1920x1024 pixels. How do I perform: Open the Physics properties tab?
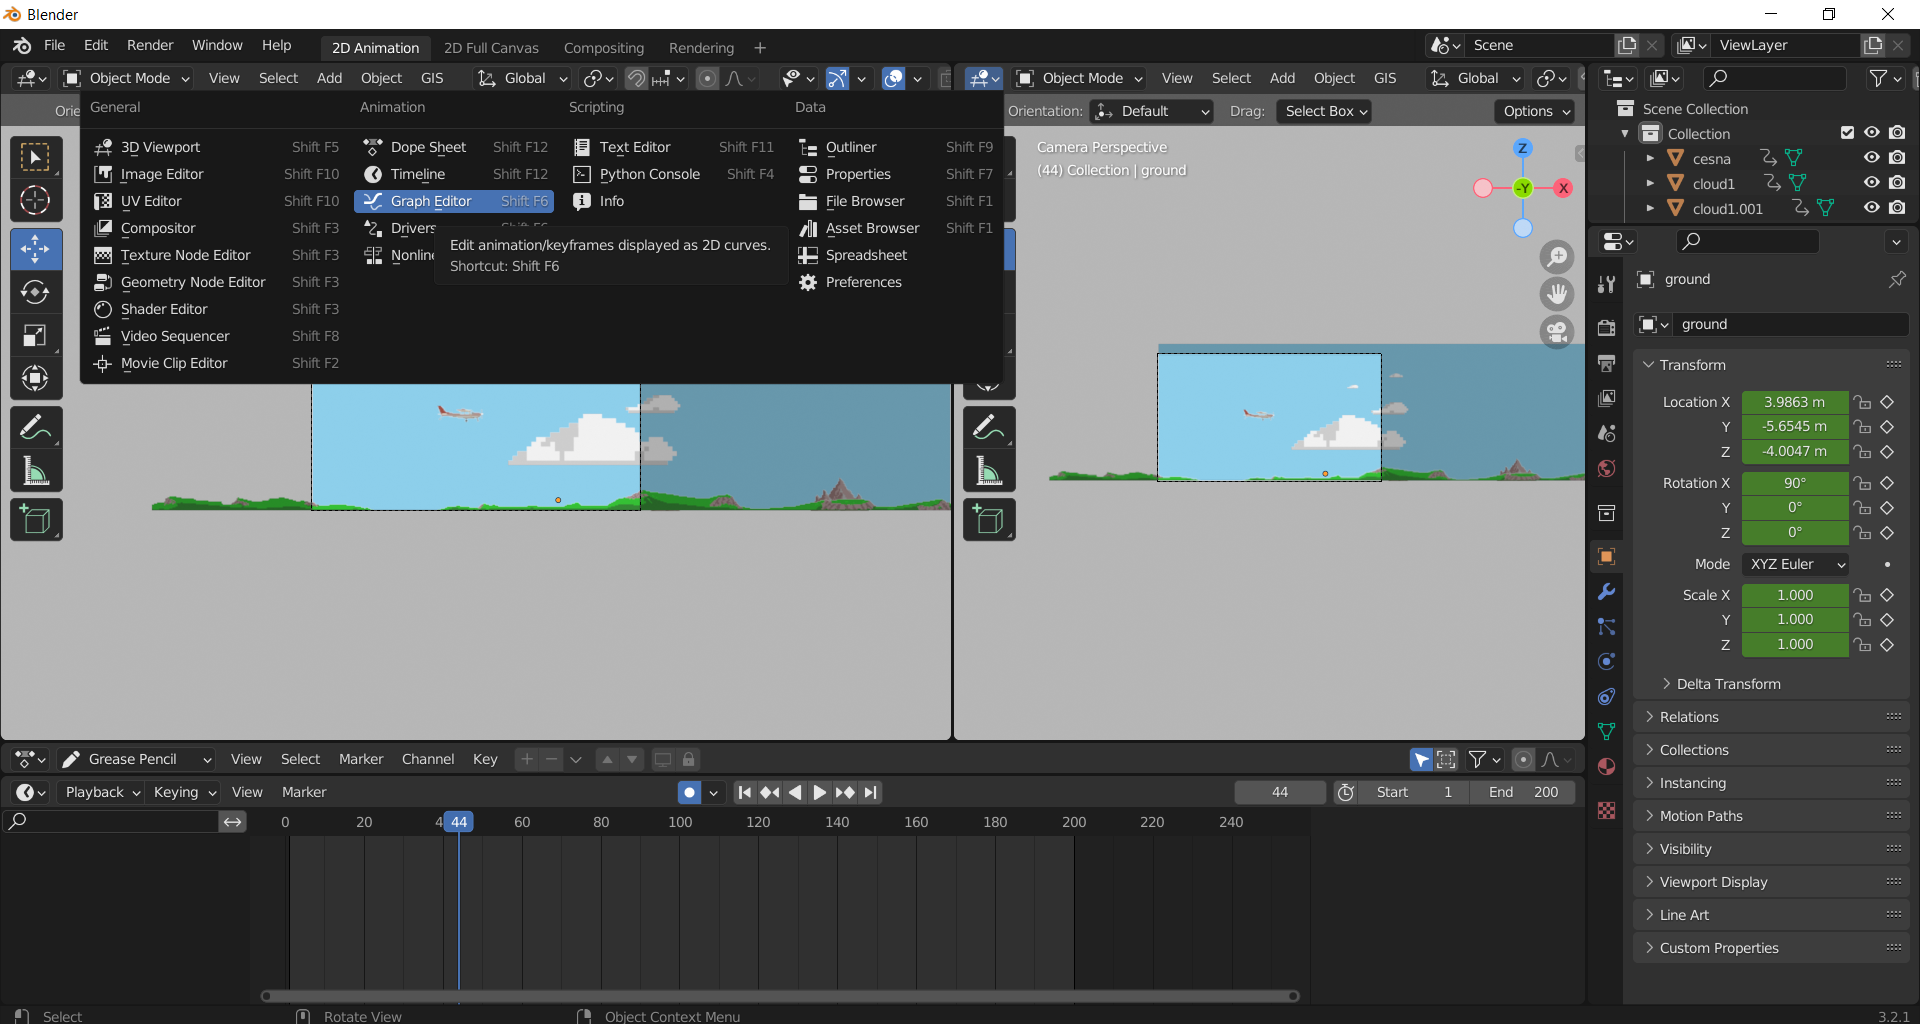coord(1607,661)
